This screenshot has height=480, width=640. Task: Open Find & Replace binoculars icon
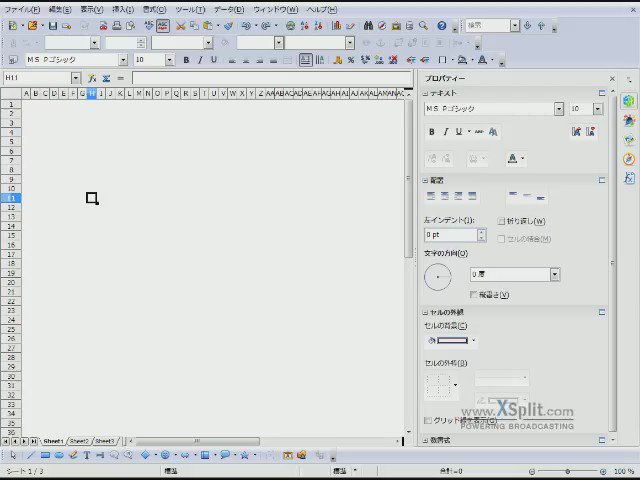click(368, 26)
